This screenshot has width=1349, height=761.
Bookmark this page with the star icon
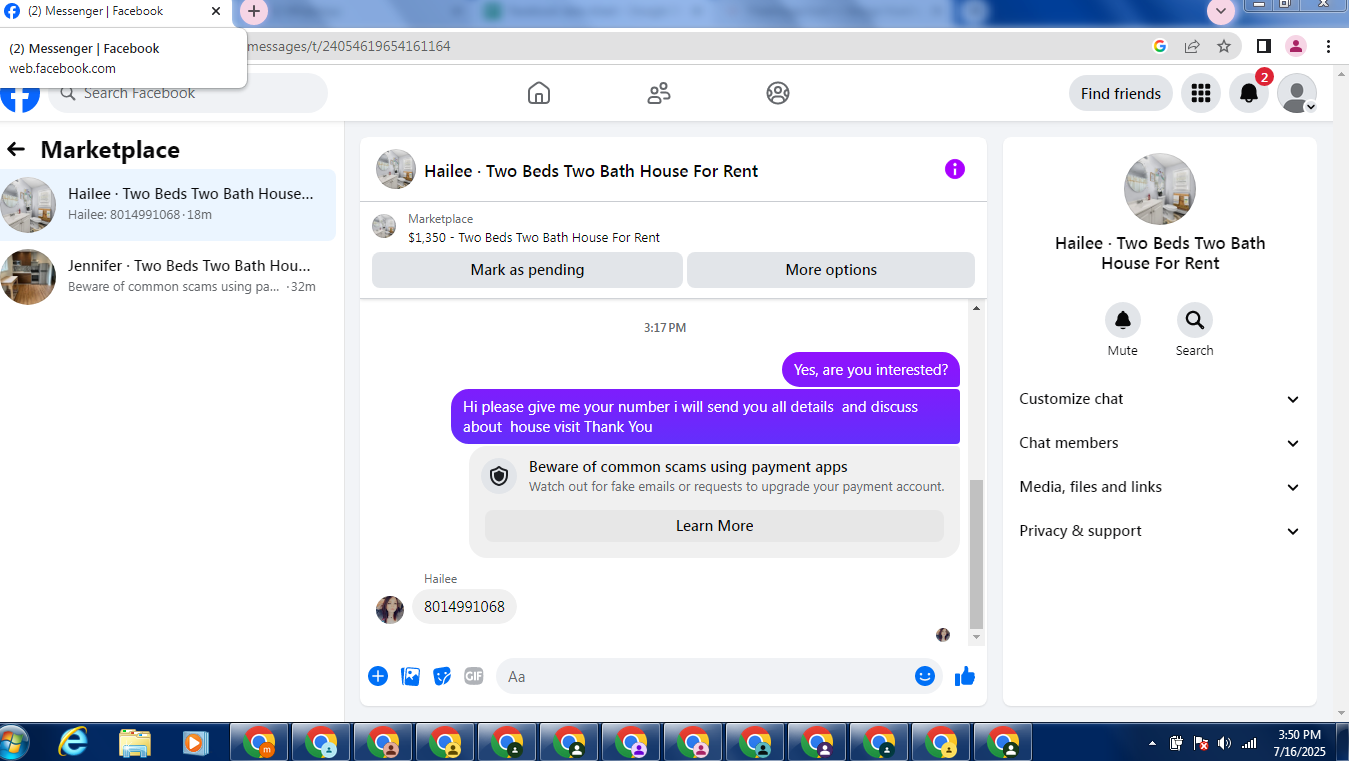pos(1224,46)
